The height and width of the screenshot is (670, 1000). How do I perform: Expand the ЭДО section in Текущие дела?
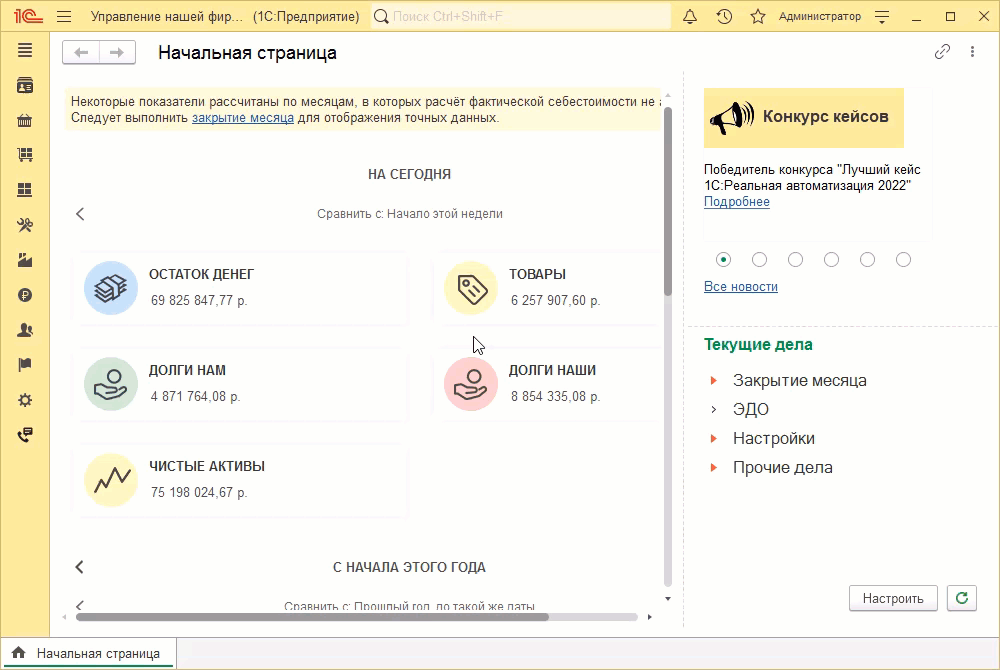point(713,408)
